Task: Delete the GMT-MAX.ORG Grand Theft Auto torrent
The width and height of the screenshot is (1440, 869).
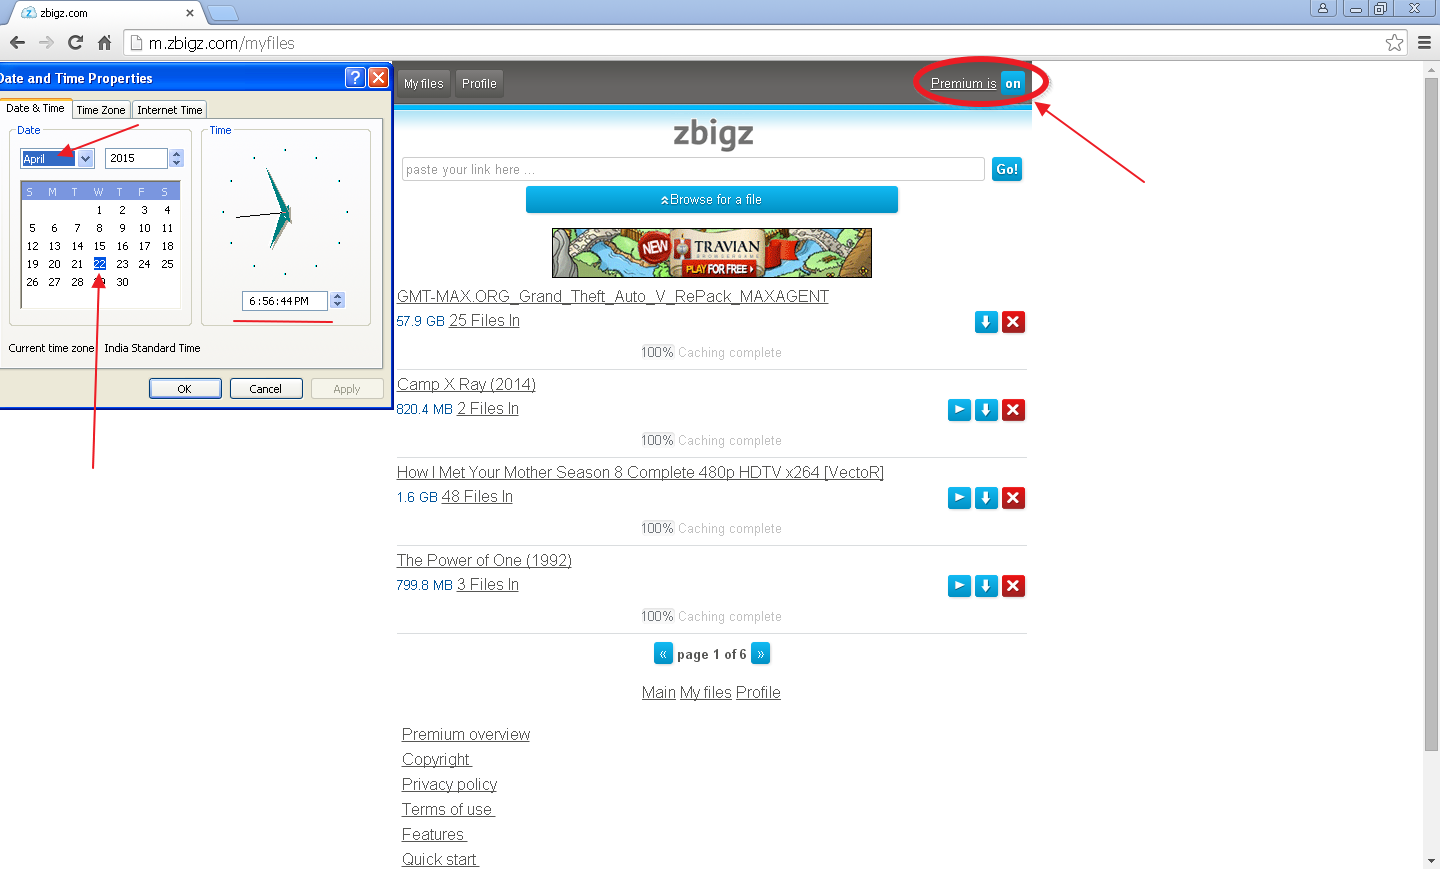Action: (1013, 322)
